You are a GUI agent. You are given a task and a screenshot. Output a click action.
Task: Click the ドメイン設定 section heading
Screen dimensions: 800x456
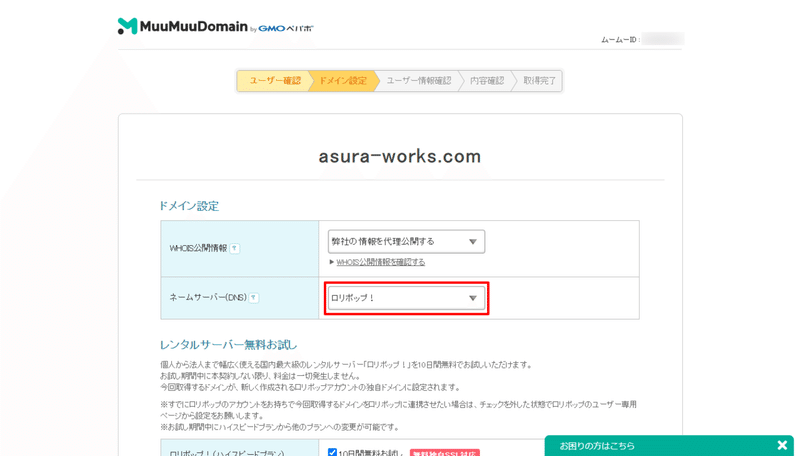pyautogui.click(x=189, y=206)
